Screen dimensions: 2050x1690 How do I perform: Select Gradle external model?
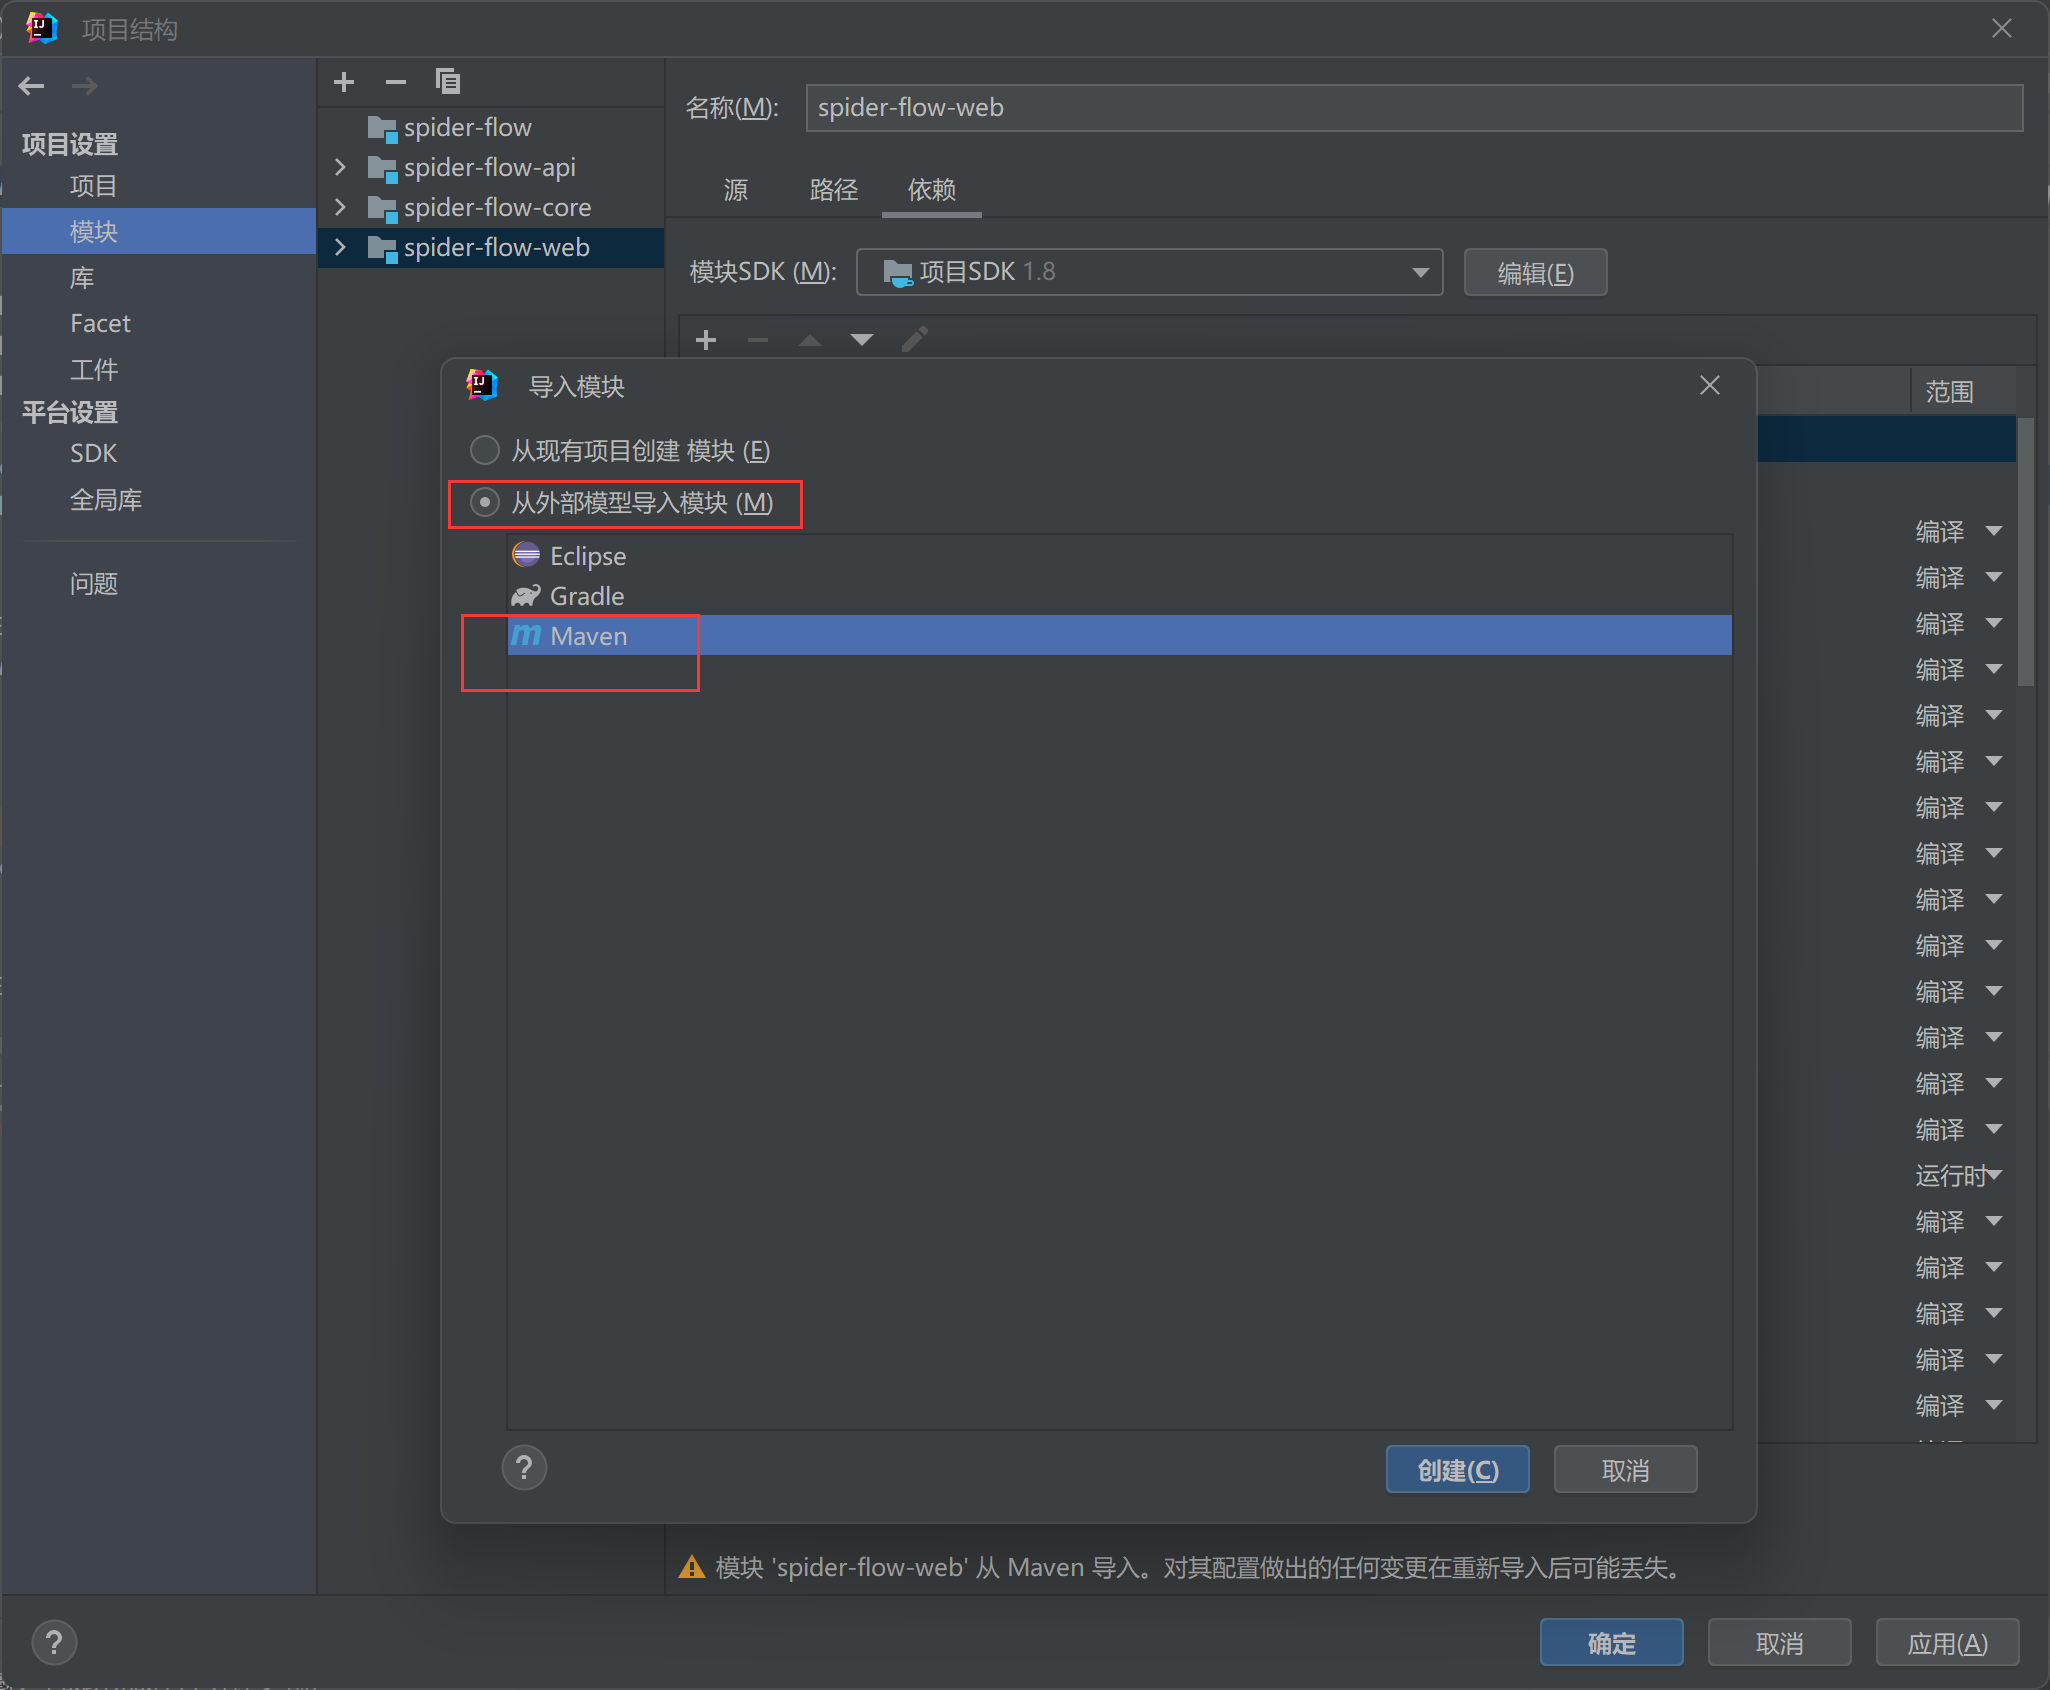(x=1120, y=596)
